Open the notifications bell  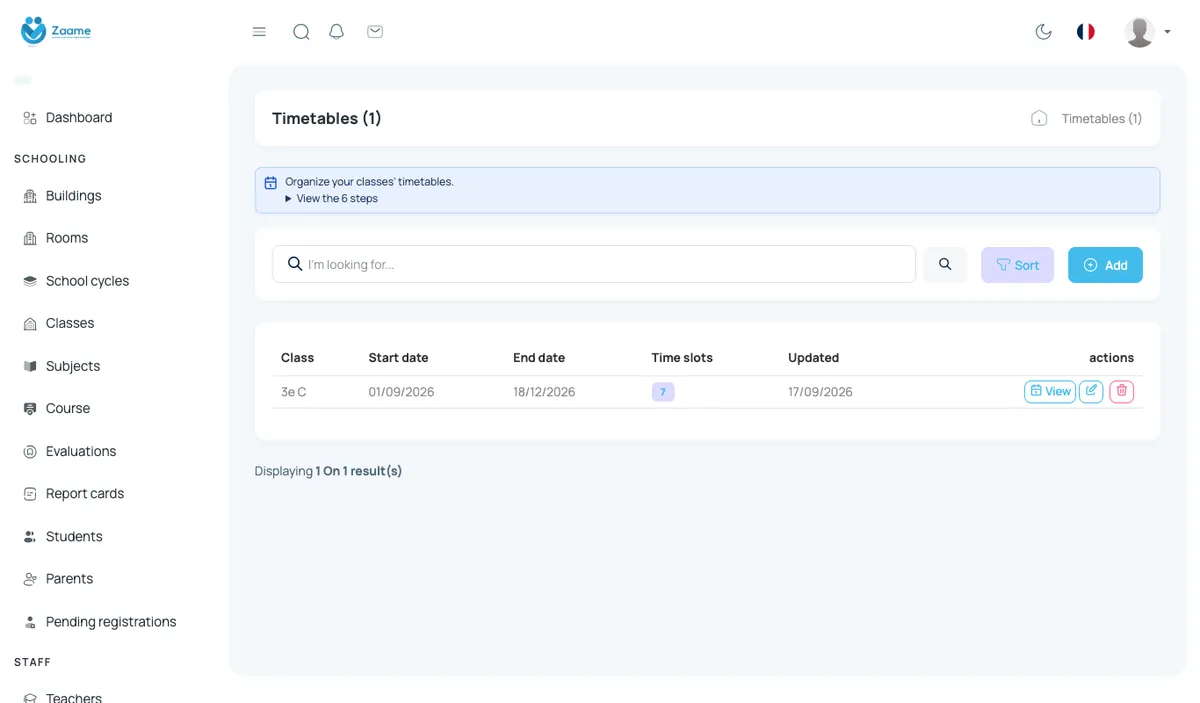tap(337, 32)
